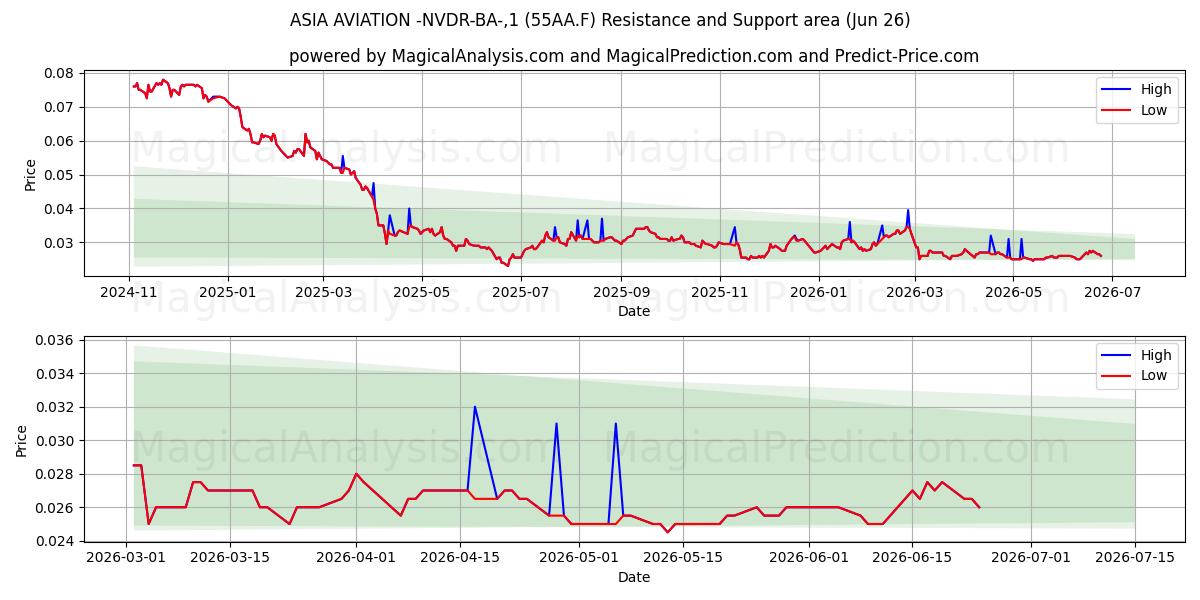This screenshot has height=600, width=1200.
Task: Click the '2025-01' tick label
Action: click(x=228, y=292)
